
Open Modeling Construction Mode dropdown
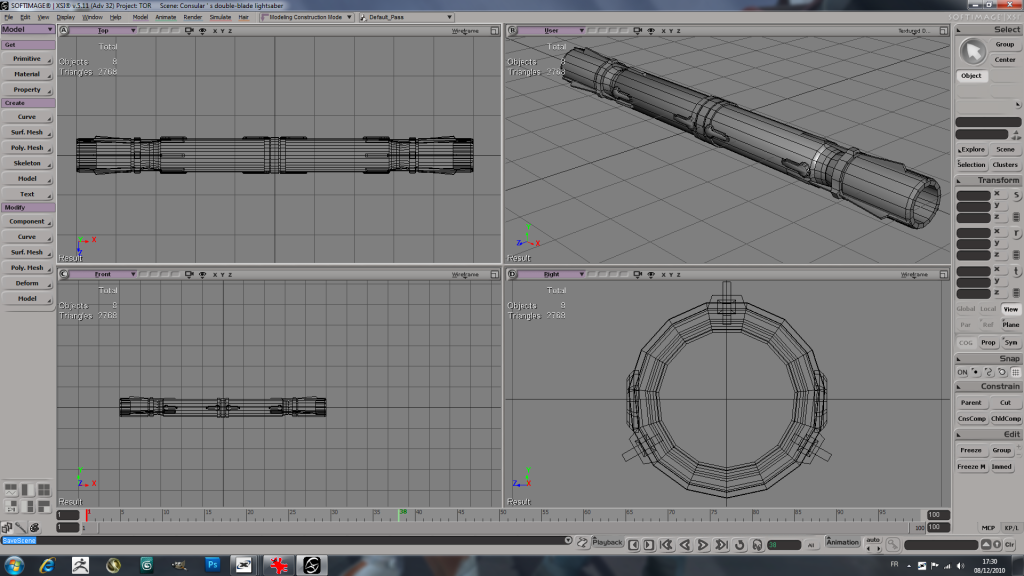tap(306, 17)
